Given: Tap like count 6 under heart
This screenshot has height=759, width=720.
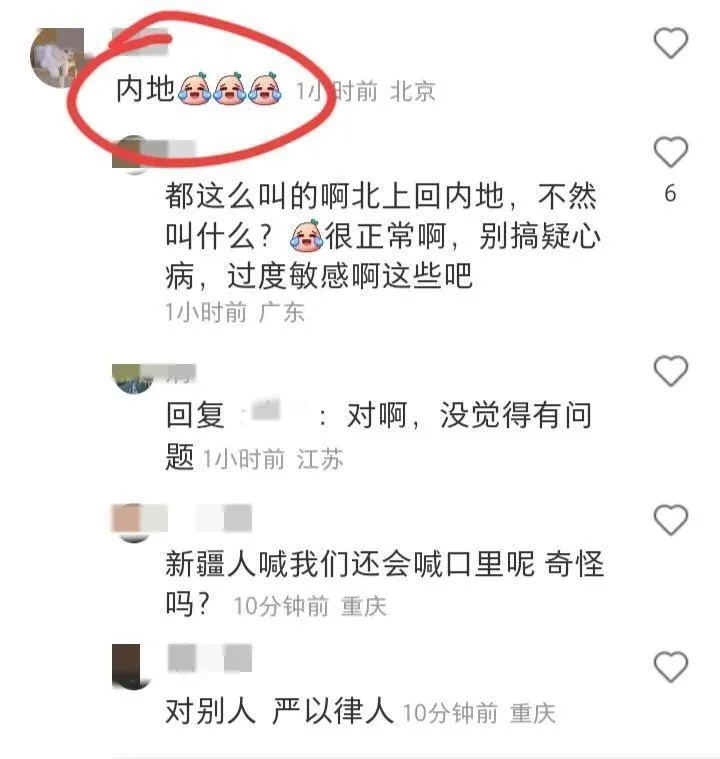Looking at the screenshot, I should point(670,194).
